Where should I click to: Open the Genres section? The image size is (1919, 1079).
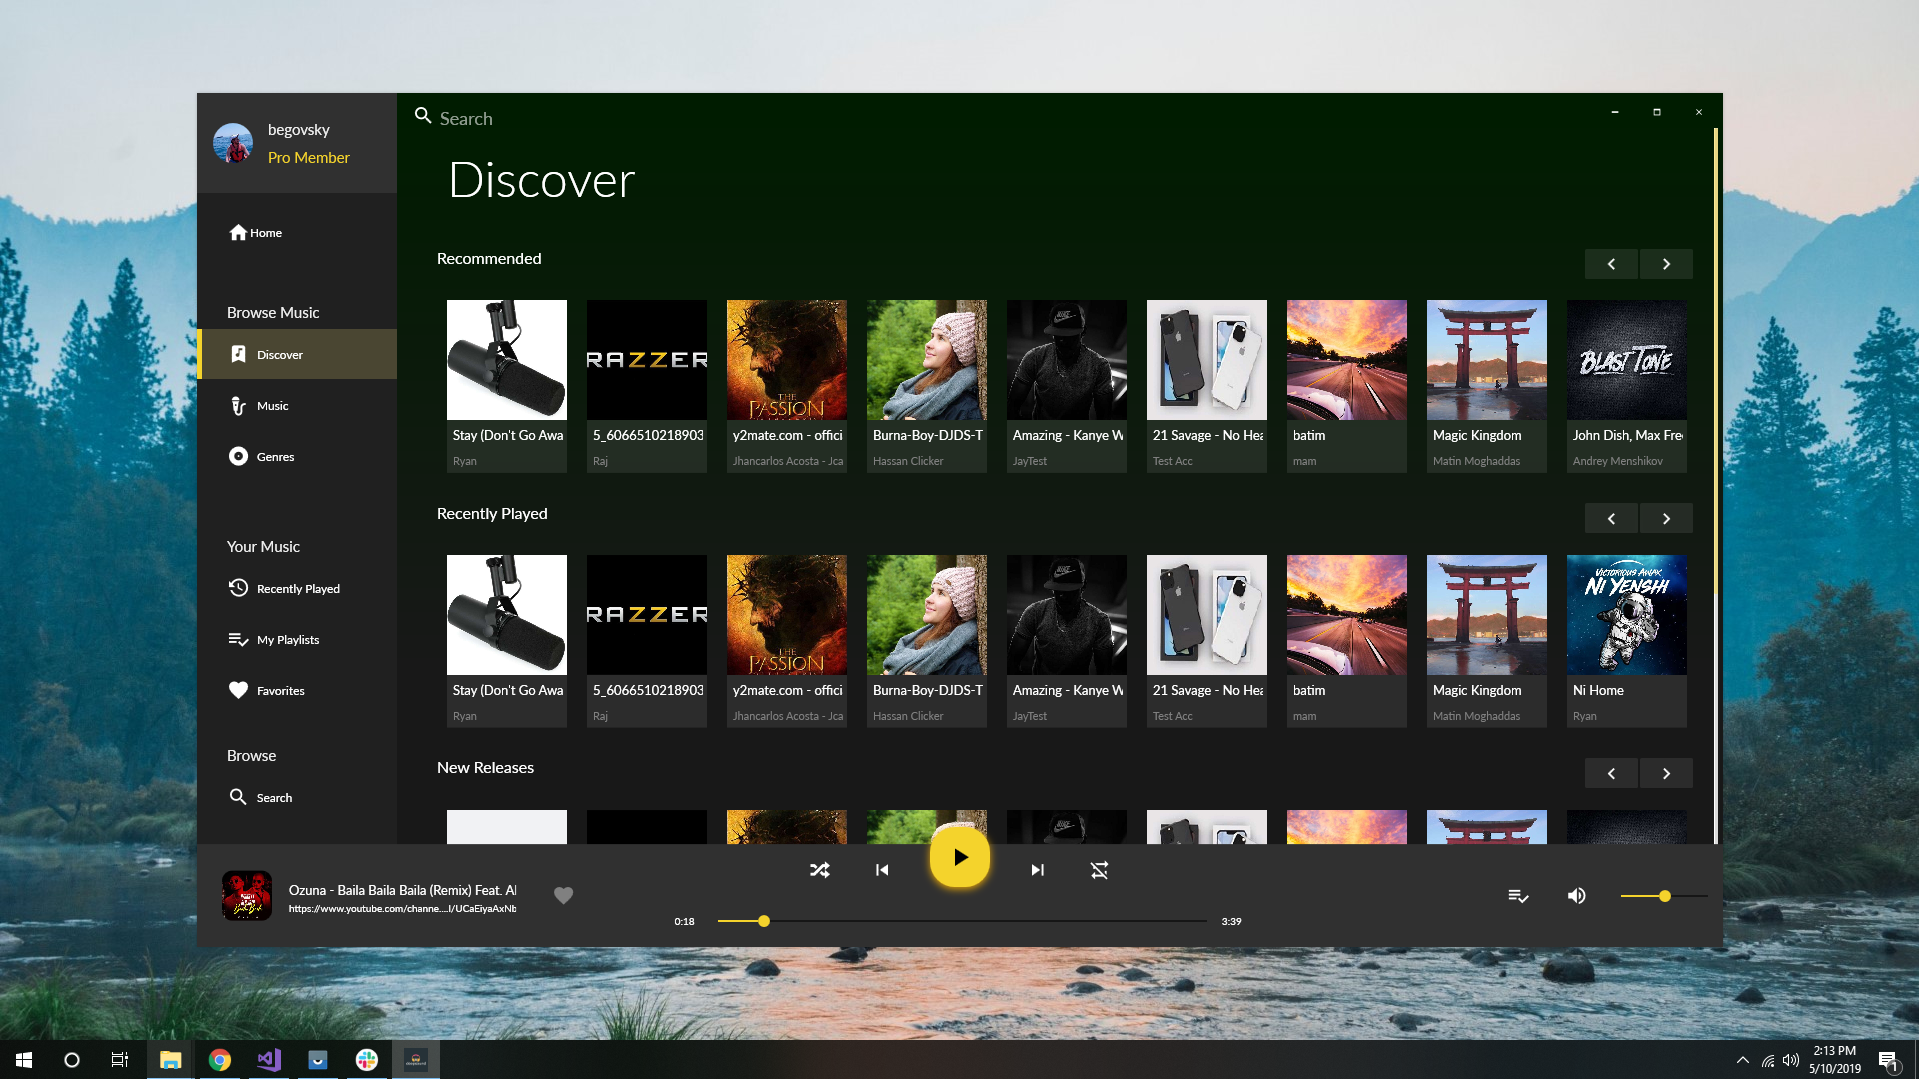click(x=274, y=456)
